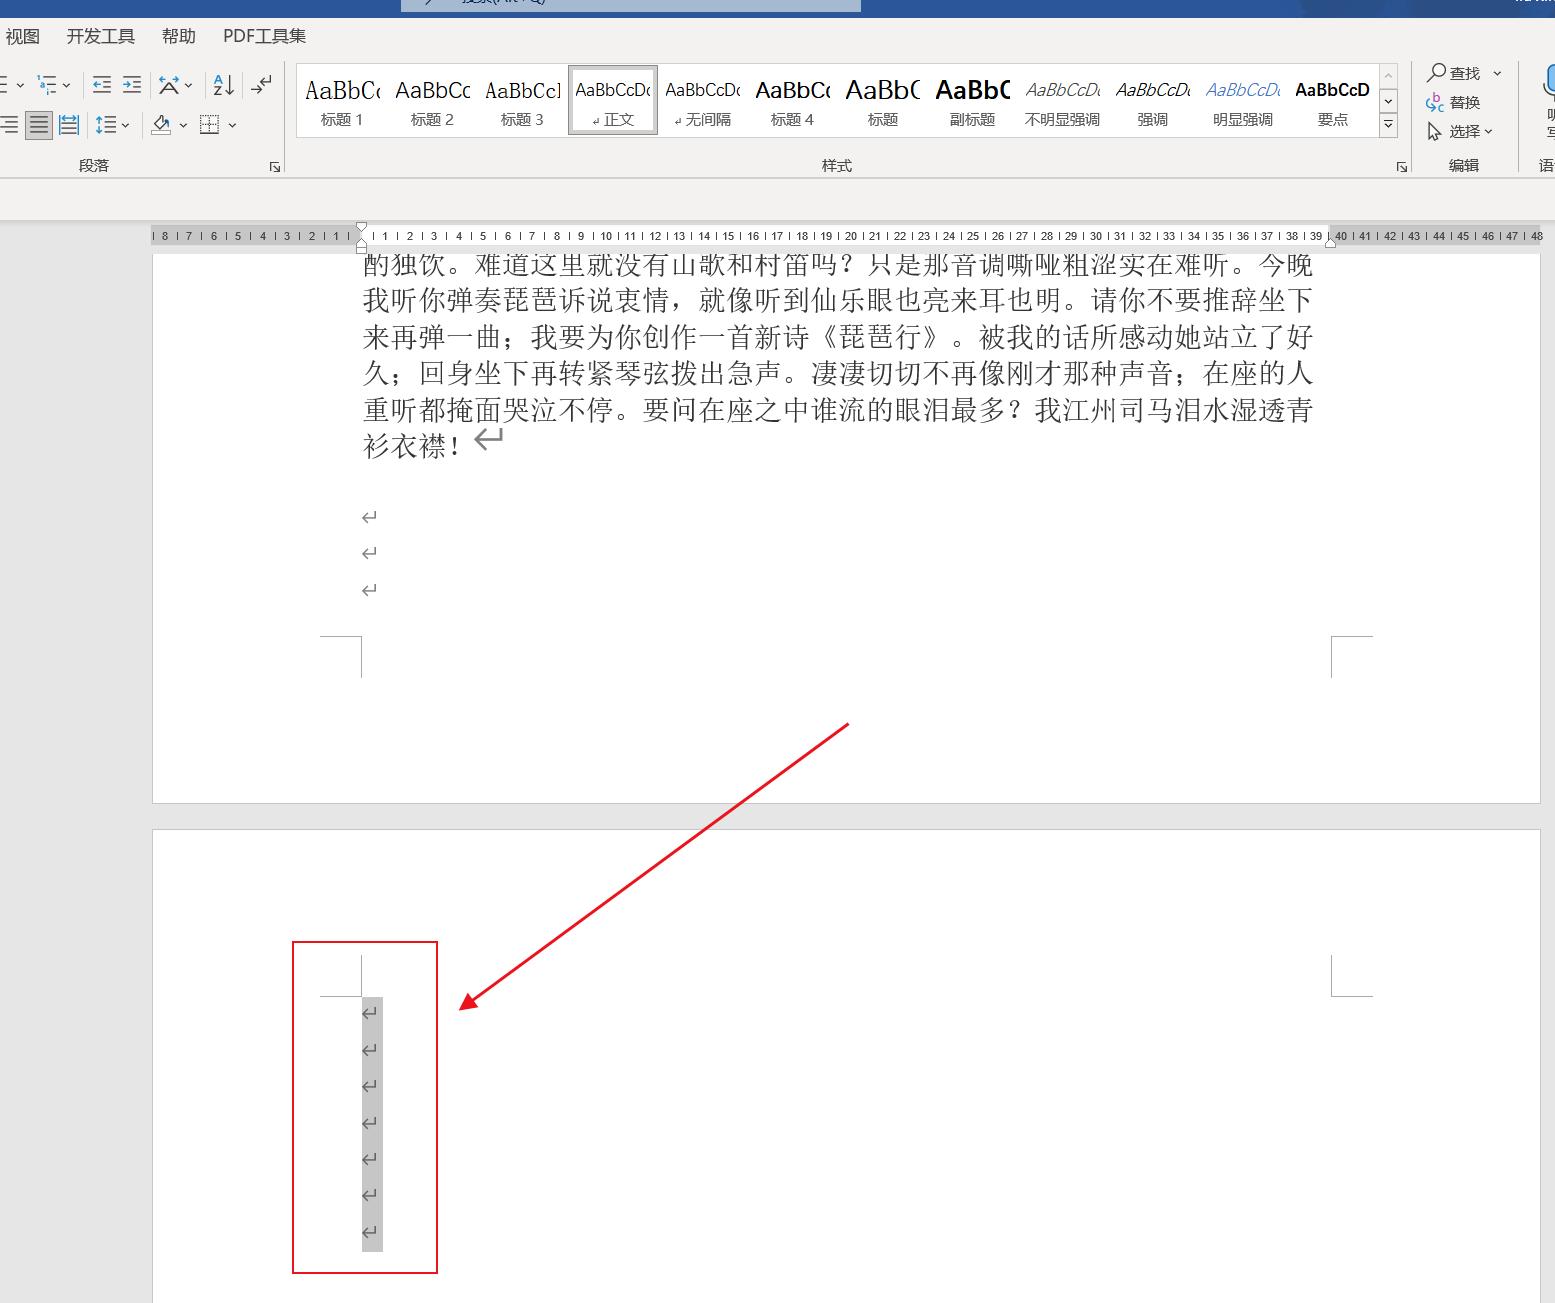Viewport: 1555px width, 1303px height.
Task: Click the Asian character scaling icon
Action: (170, 84)
